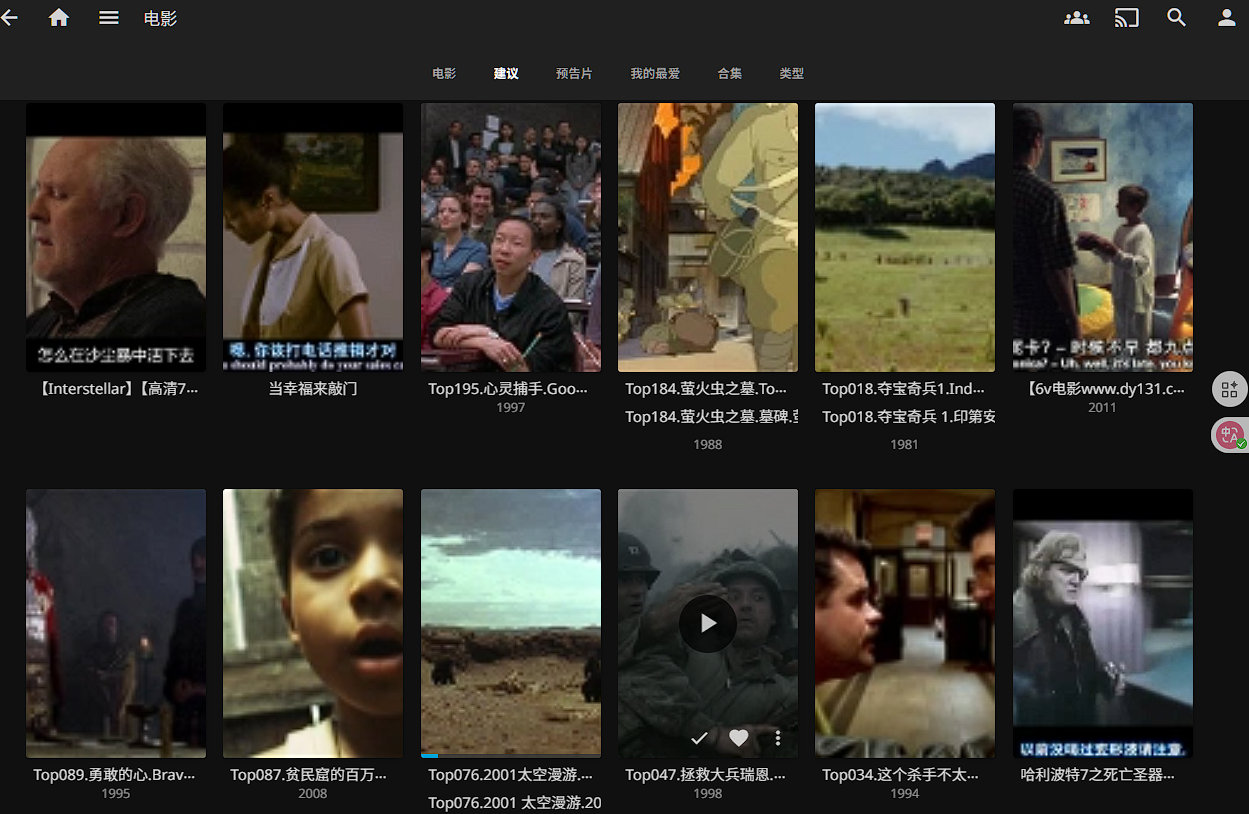Favorite Top047 拯救大兵瑞恩 with the heart icon
Image resolution: width=1249 pixels, height=814 pixels.
tap(738, 738)
